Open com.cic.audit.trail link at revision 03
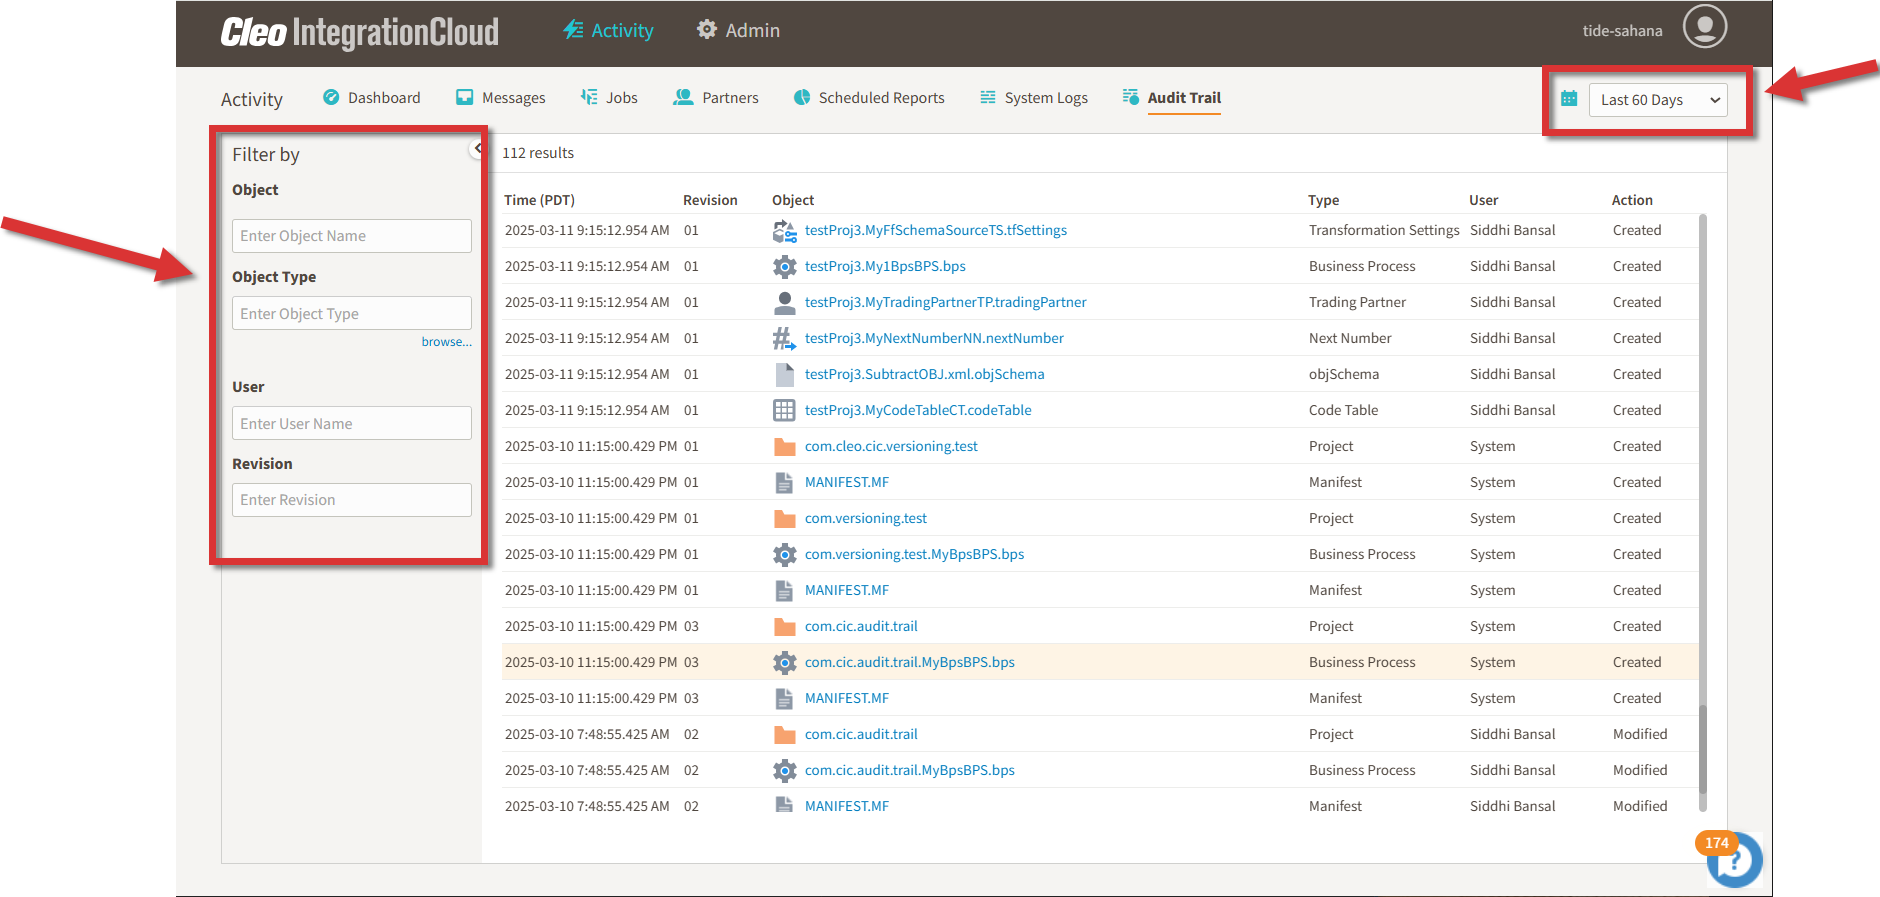Image resolution: width=1880 pixels, height=897 pixels. [x=861, y=626]
